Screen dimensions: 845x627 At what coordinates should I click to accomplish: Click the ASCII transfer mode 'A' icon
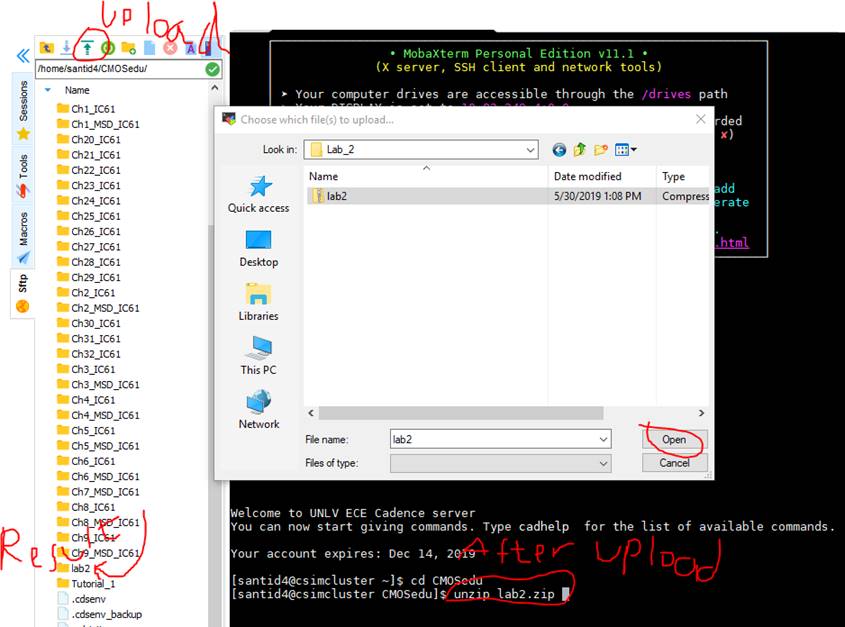click(x=190, y=49)
